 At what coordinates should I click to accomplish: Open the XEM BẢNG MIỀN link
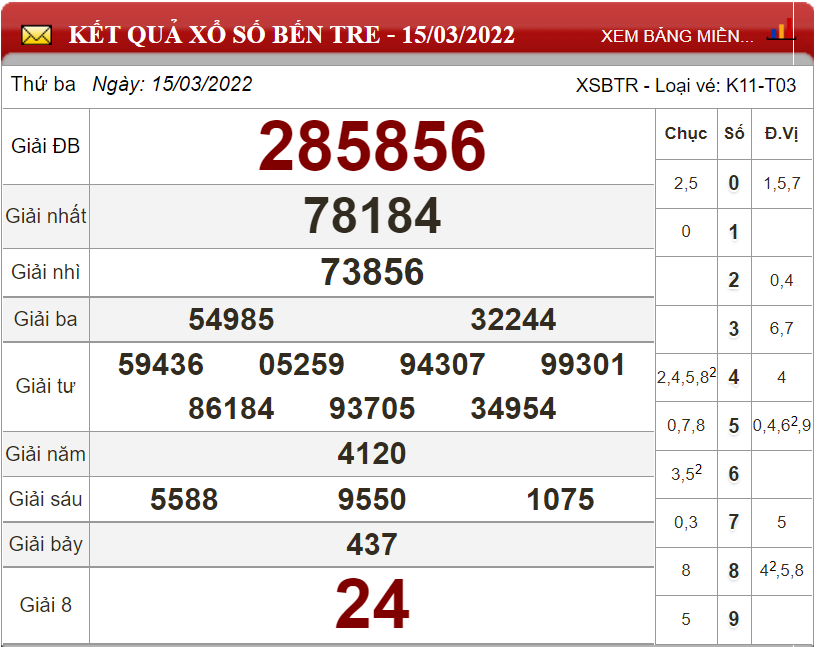(677, 36)
